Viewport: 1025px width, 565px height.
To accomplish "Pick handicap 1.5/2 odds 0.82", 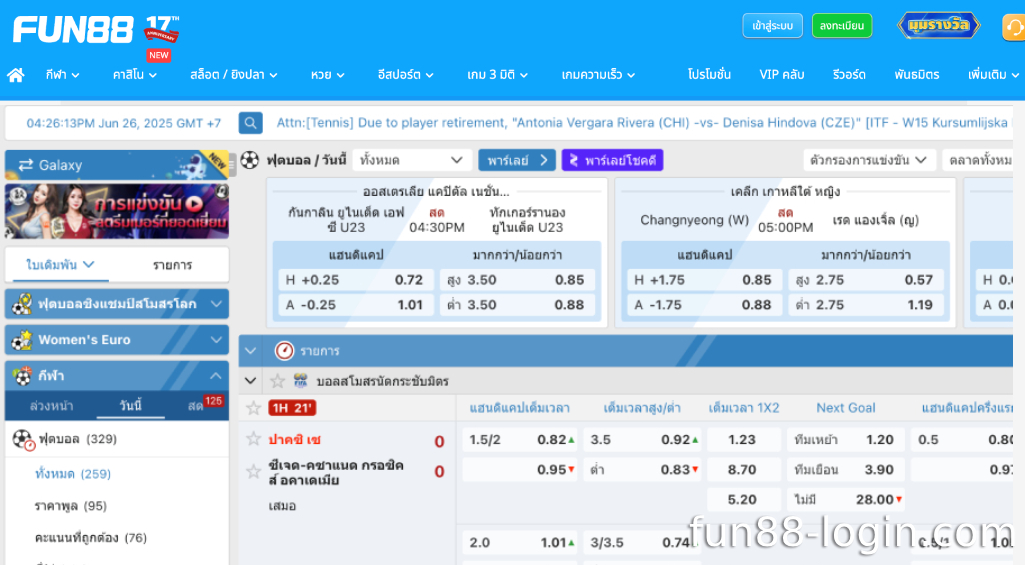I will coord(520,440).
